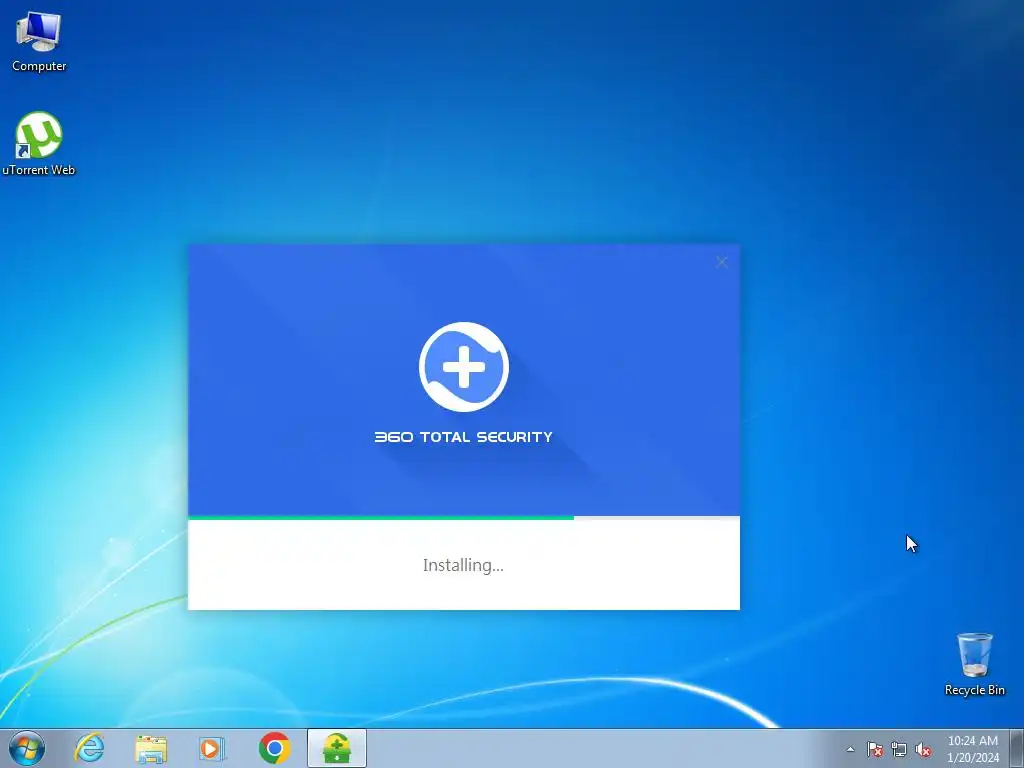1024x768 pixels.
Task: Launch Google Chrome from taskbar
Action: (x=274, y=748)
